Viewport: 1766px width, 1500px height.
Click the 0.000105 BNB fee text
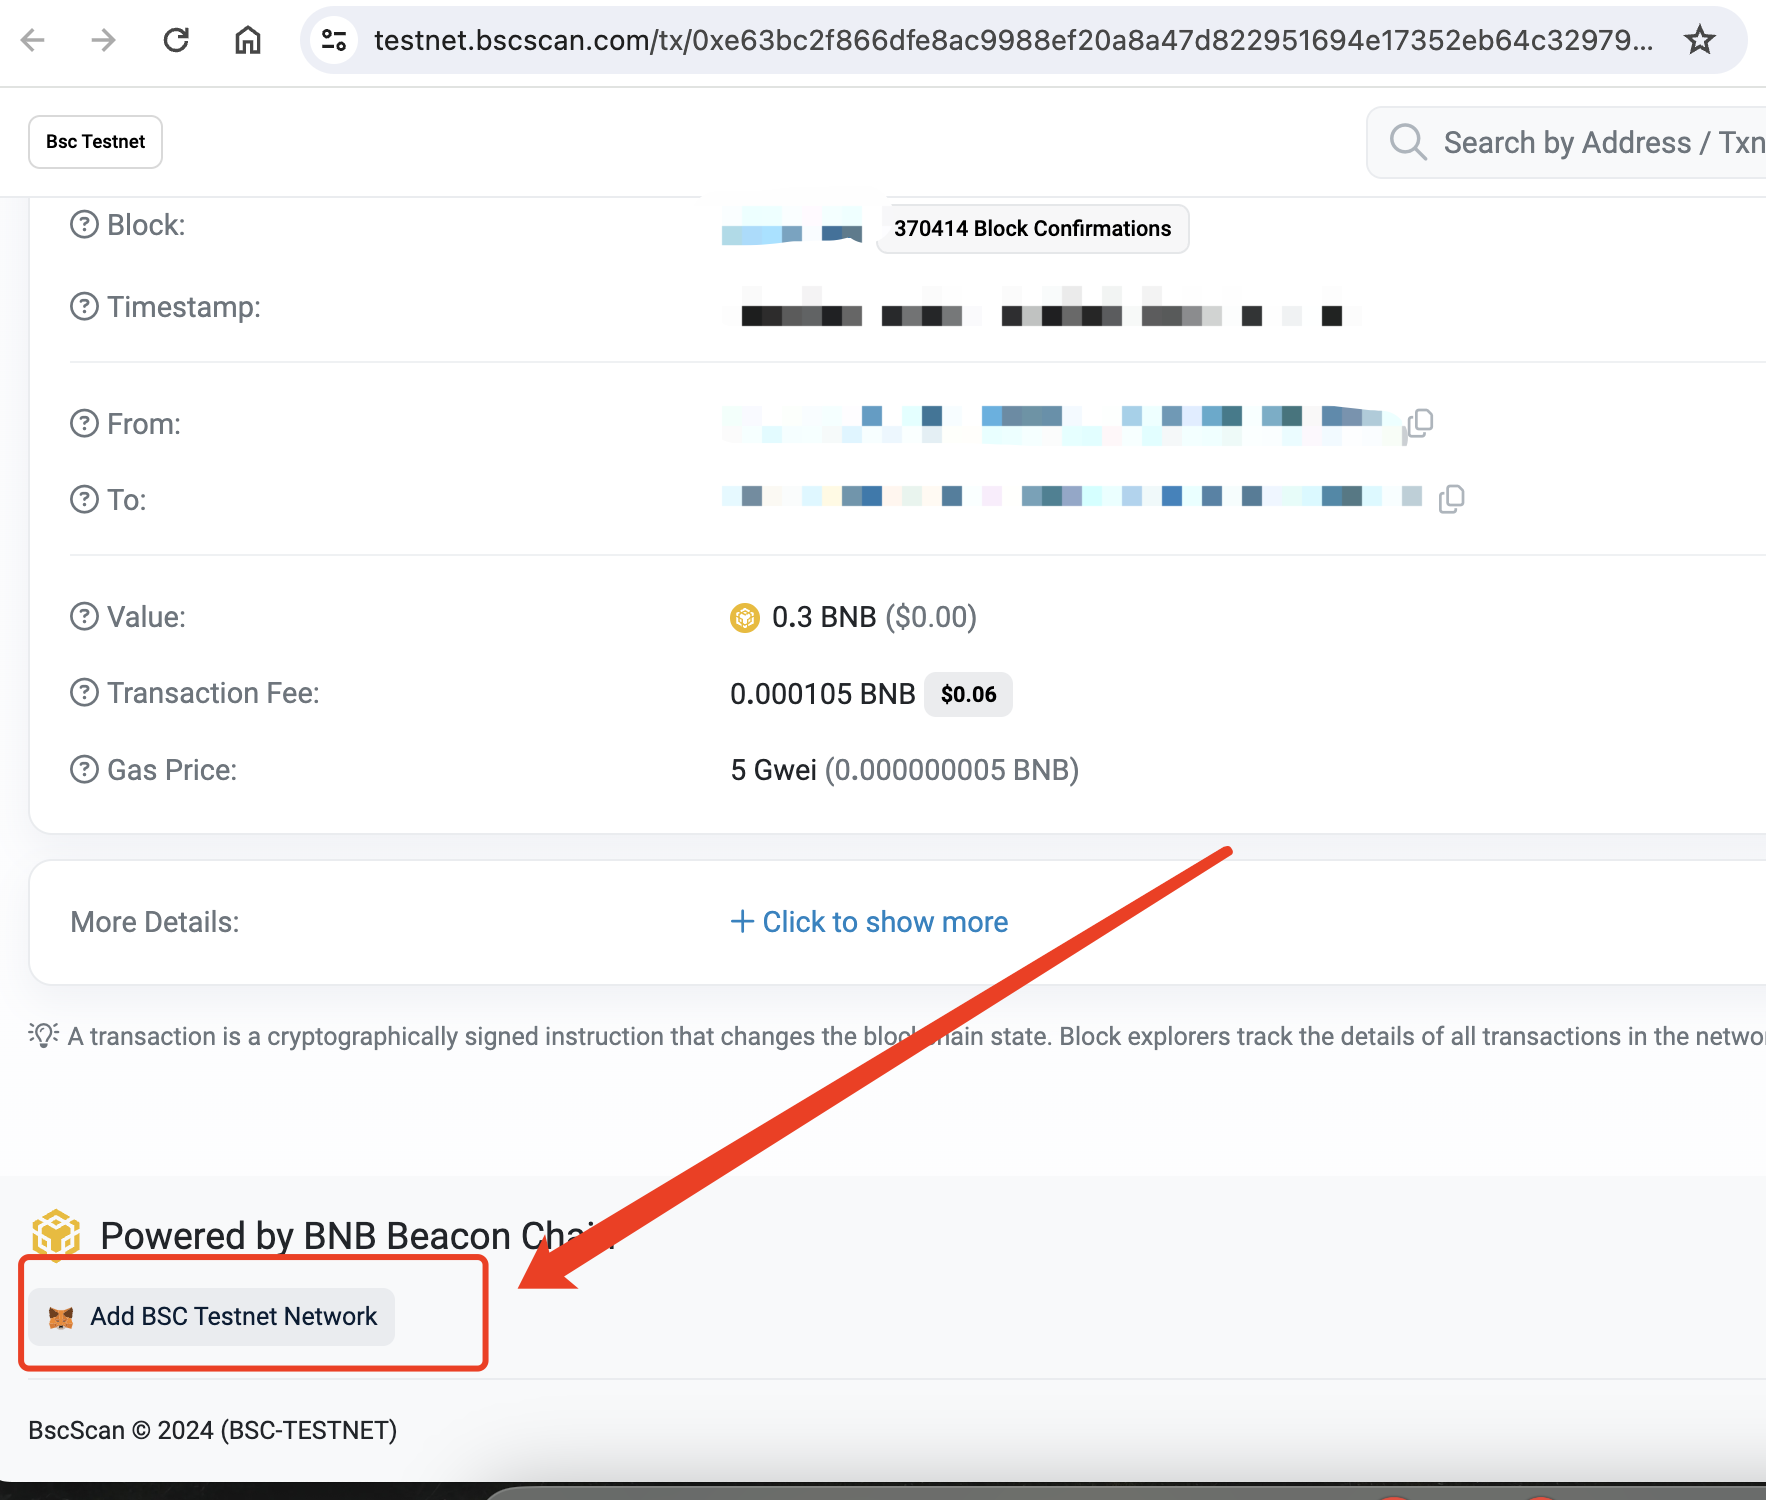[x=822, y=694]
